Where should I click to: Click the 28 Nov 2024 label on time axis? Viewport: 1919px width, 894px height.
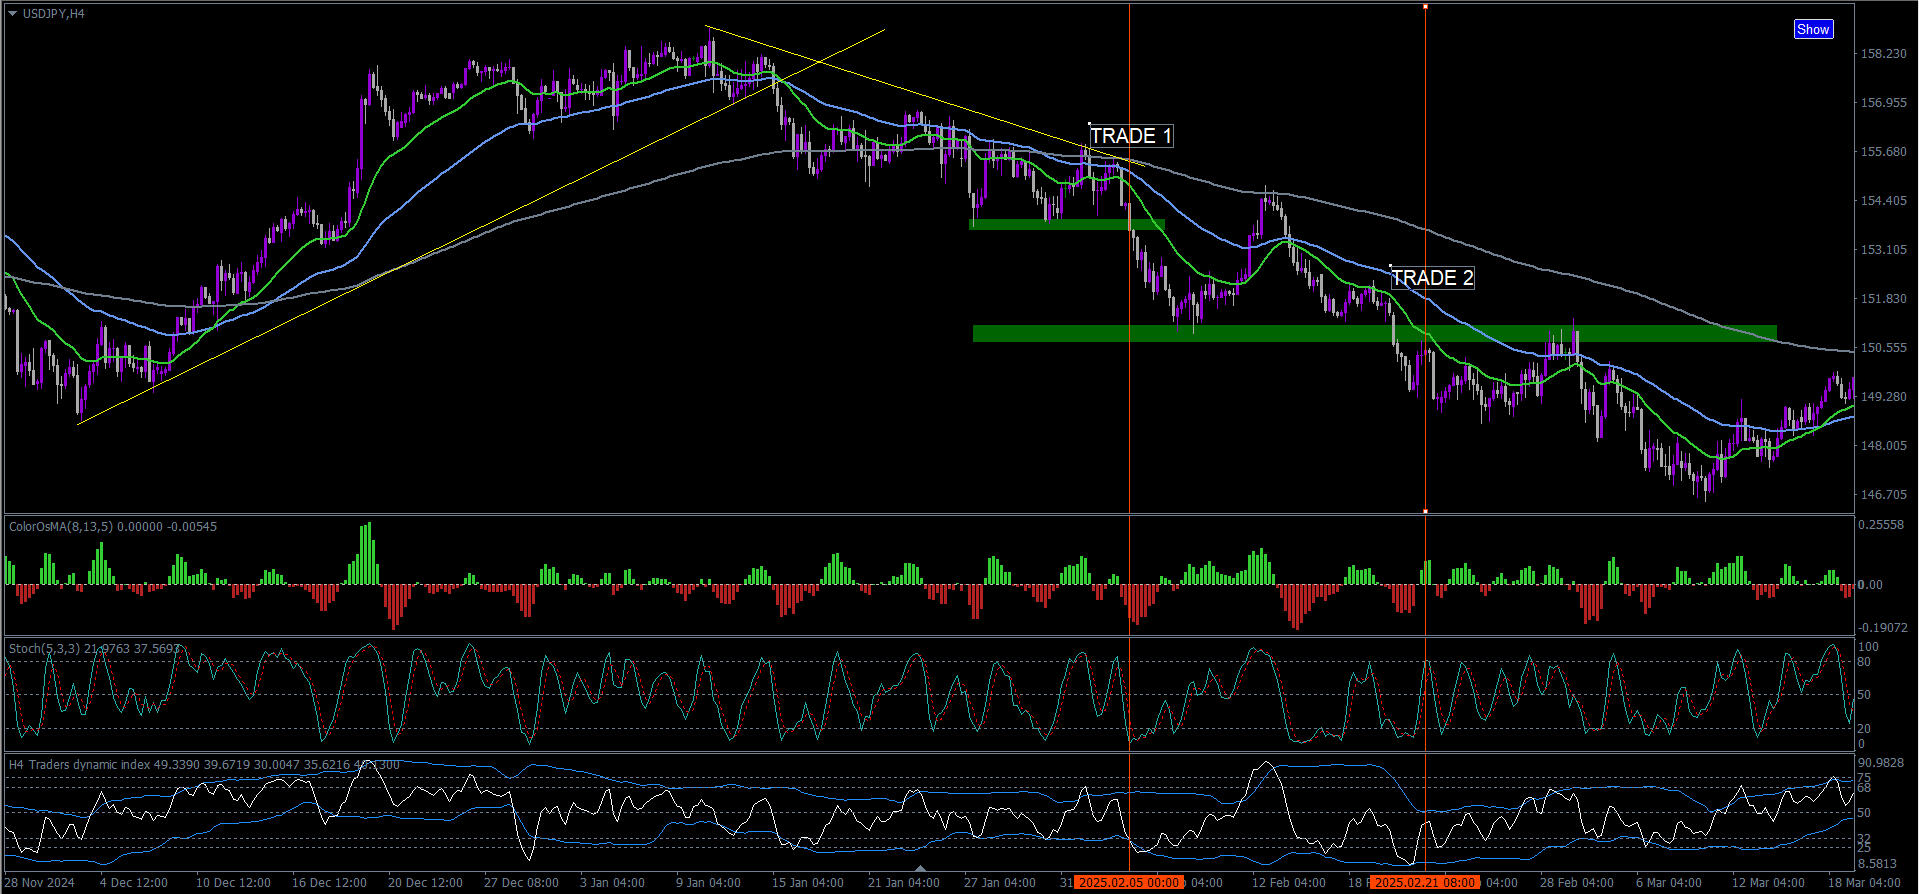coord(40,883)
